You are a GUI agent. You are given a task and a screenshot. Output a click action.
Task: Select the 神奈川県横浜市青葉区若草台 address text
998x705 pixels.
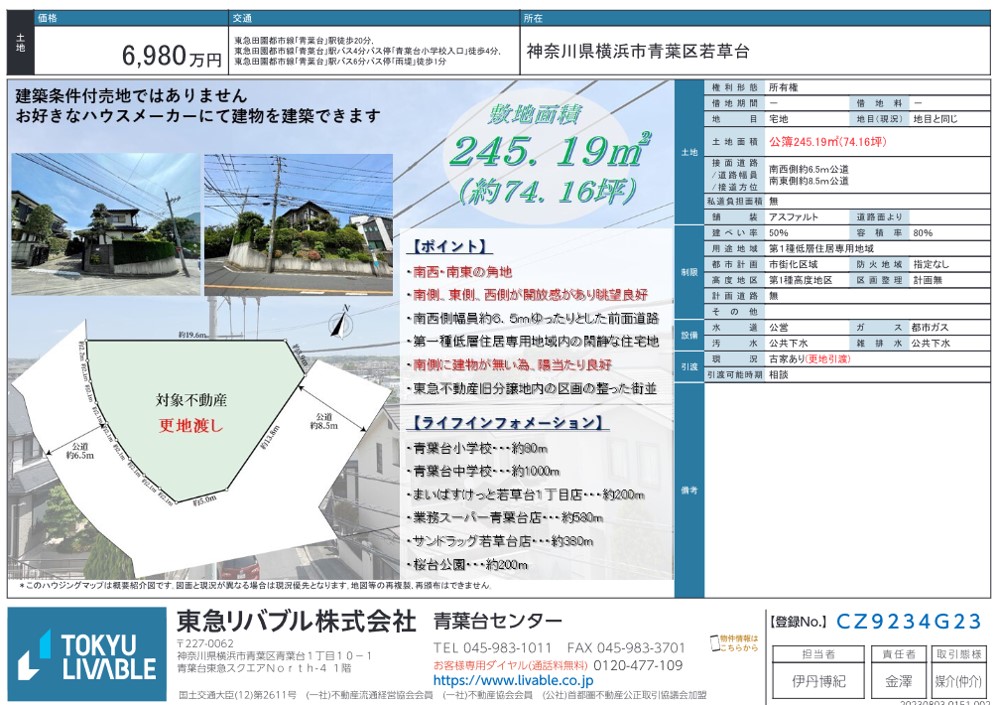(637, 52)
